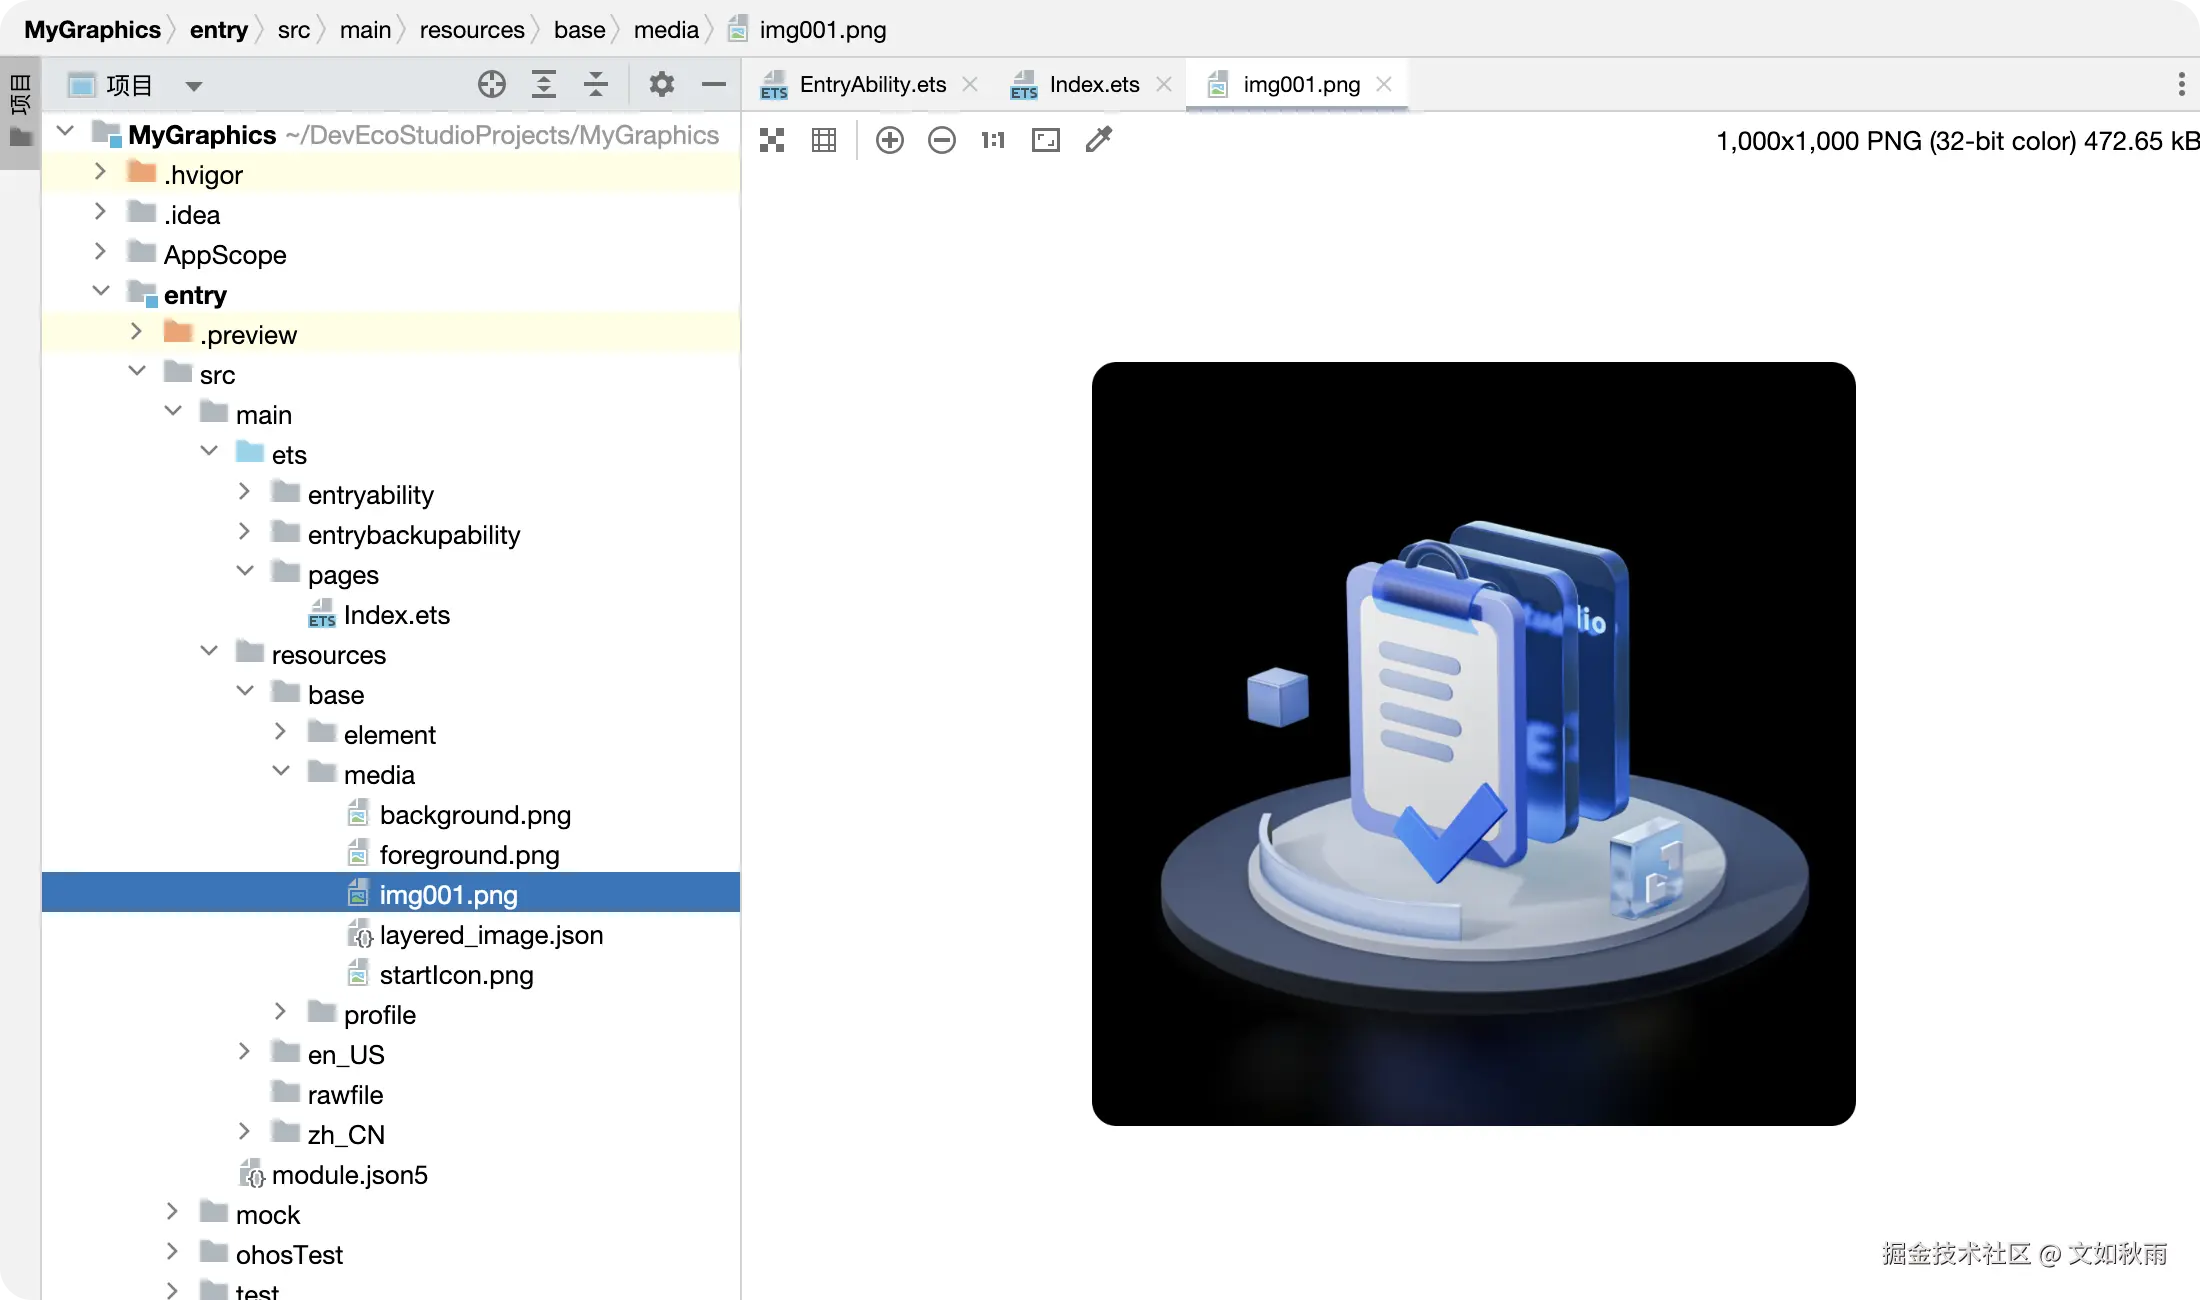Open the project view dropdown

tap(194, 86)
